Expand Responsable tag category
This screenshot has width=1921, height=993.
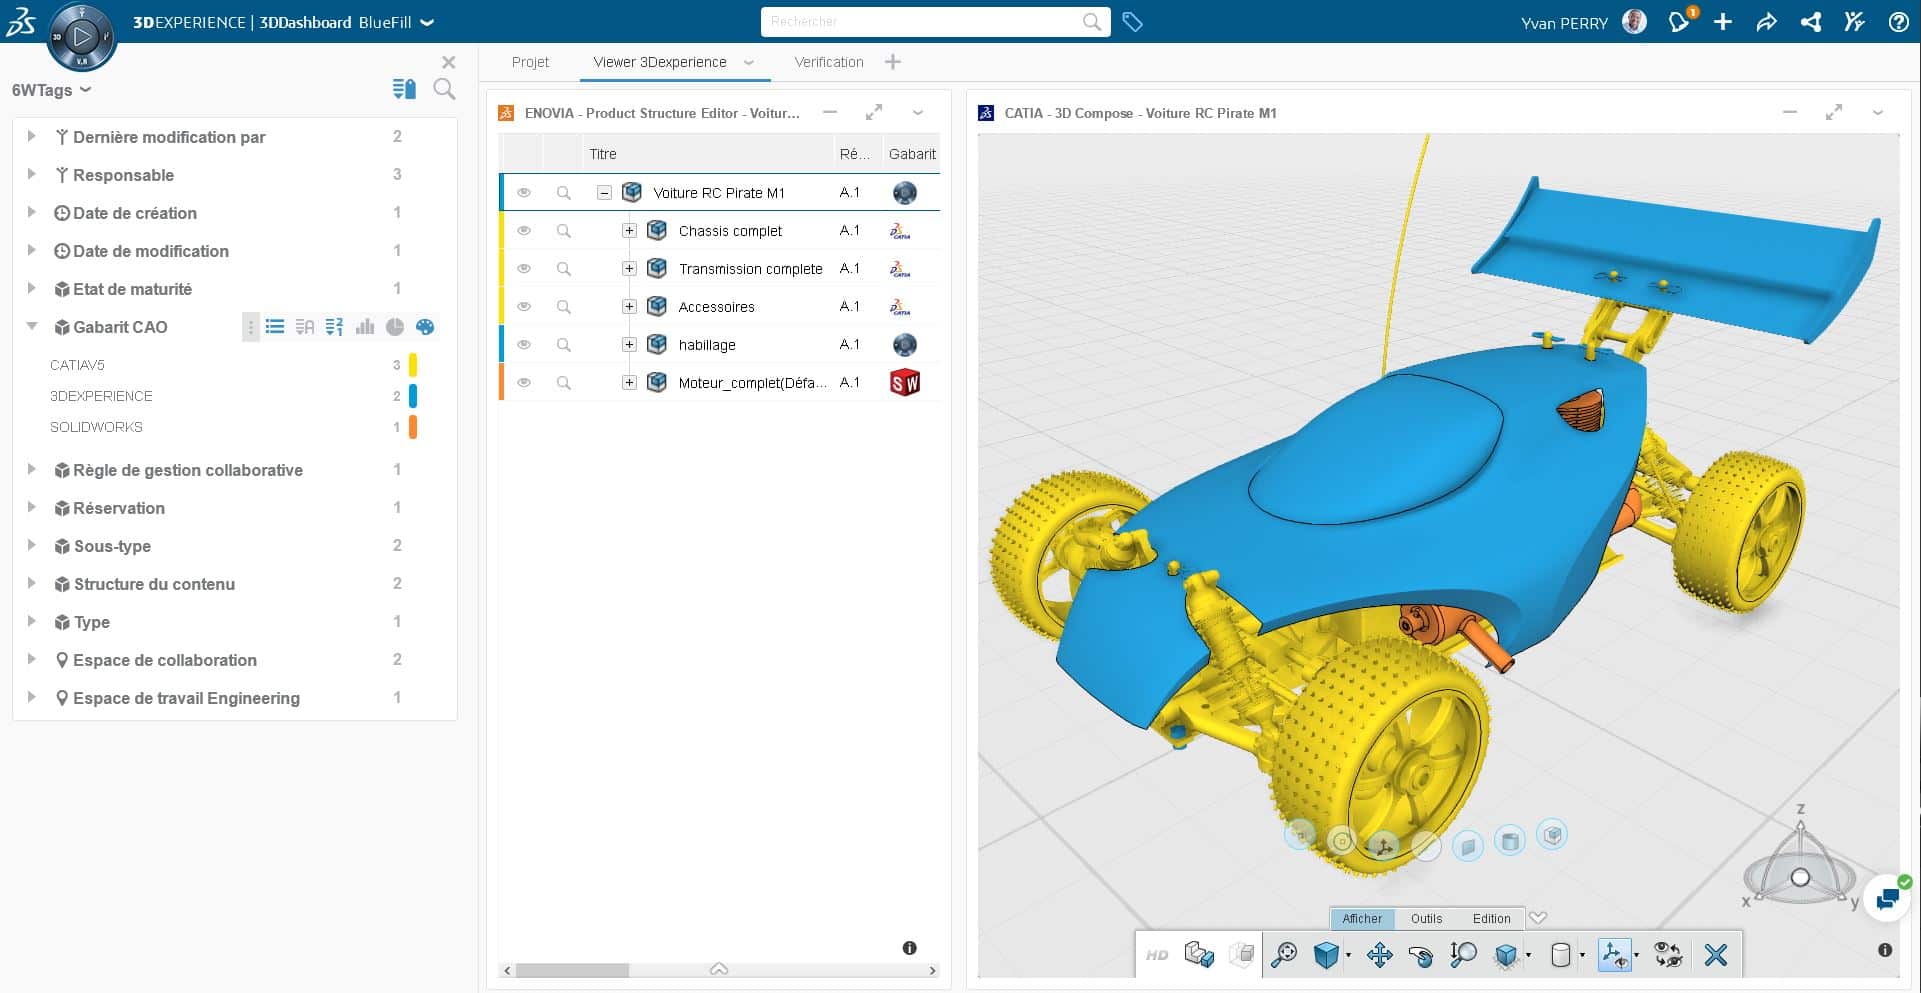pyautogui.click(x=31, y=174)
